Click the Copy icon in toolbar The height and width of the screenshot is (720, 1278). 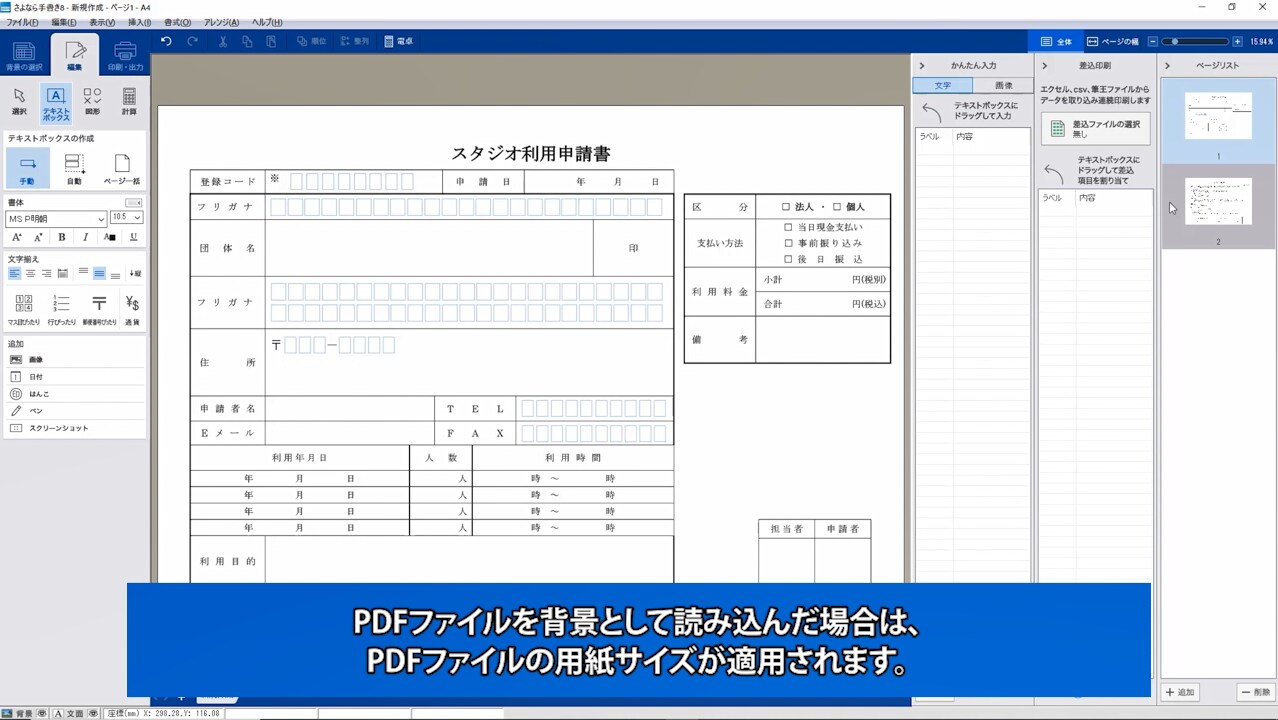point(246,41)
